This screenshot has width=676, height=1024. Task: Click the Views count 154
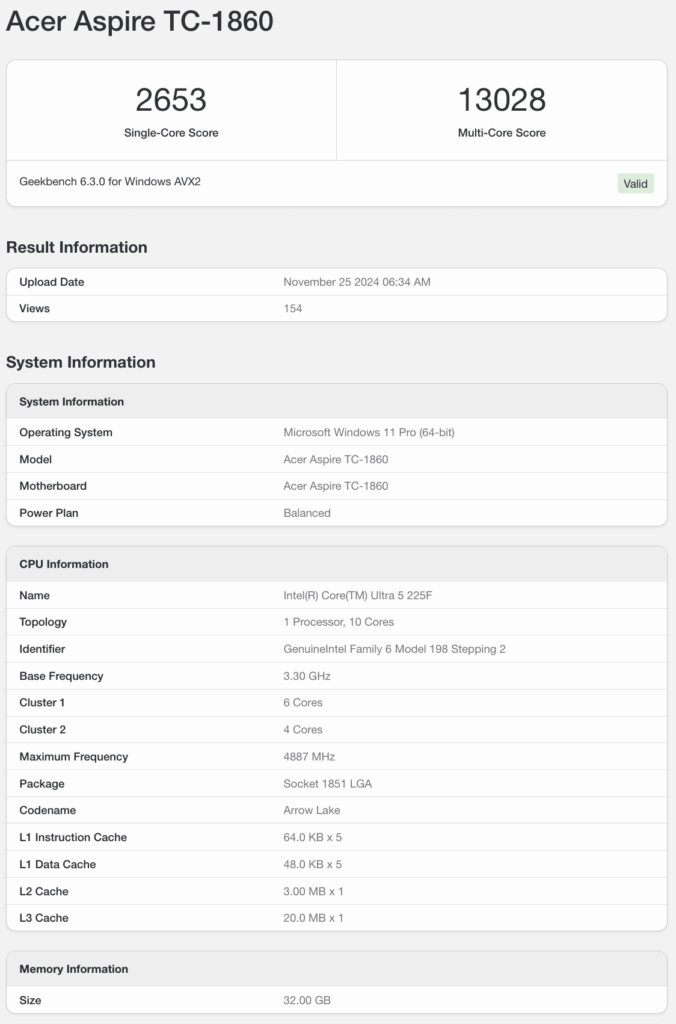(293, 308)
